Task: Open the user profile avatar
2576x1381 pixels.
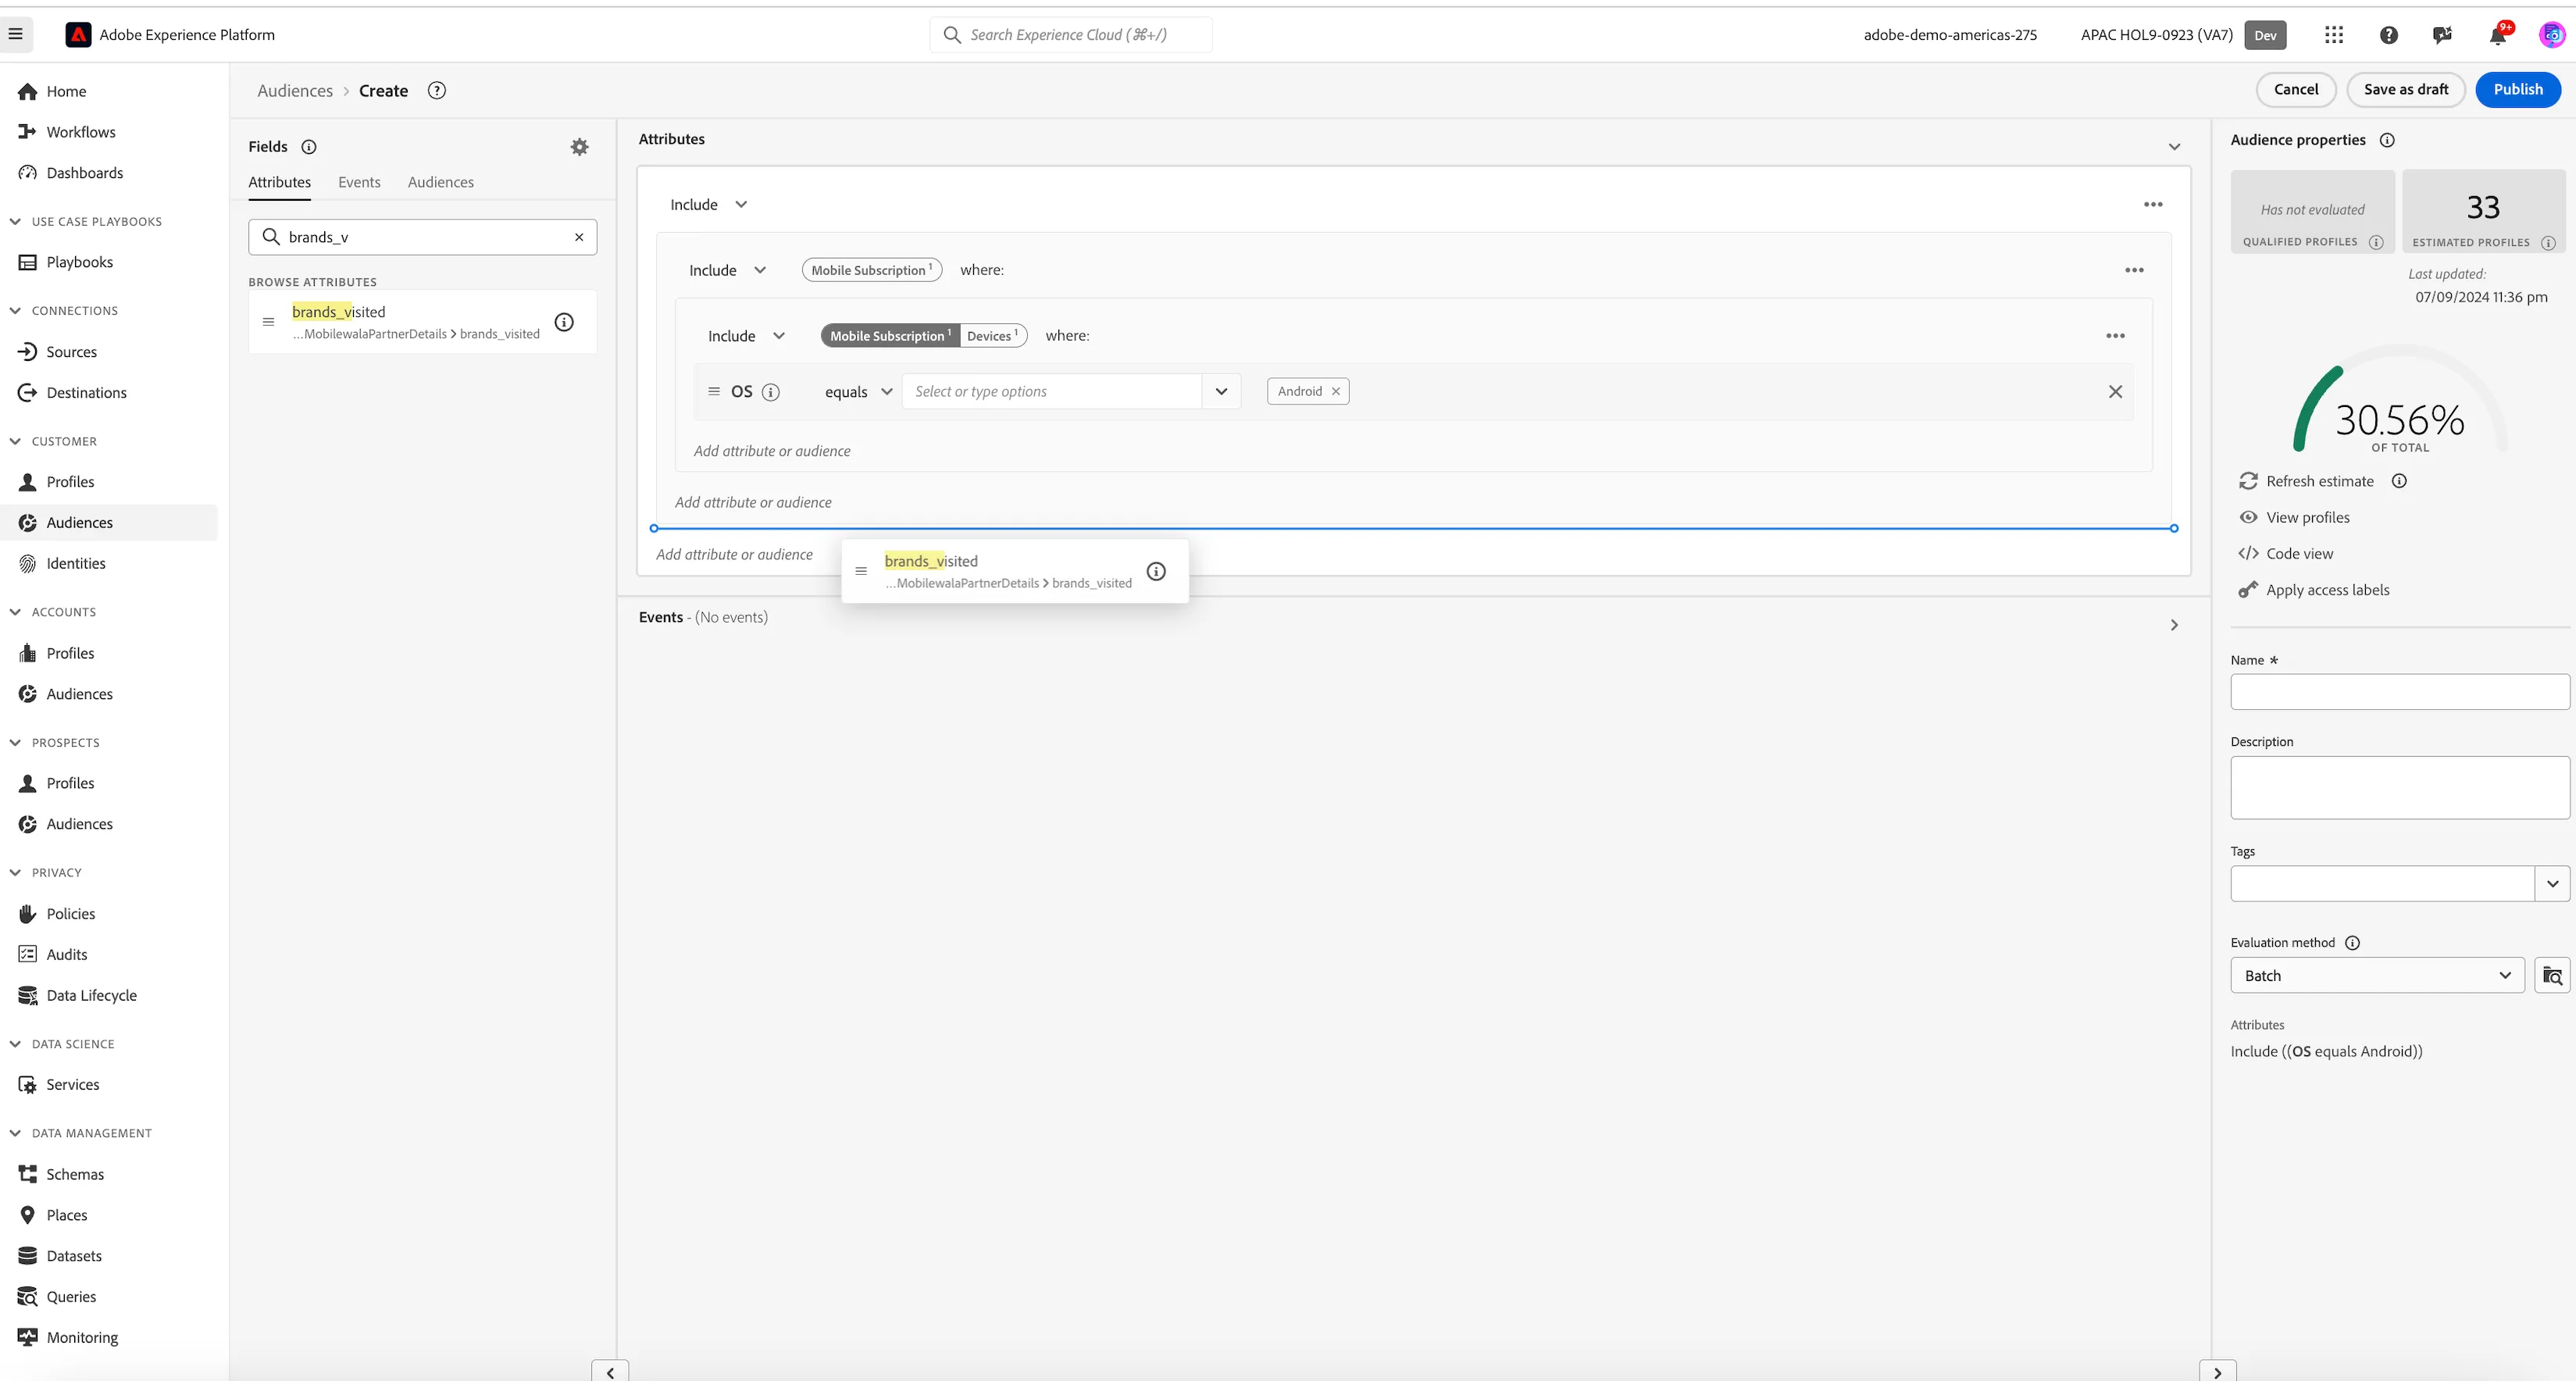Action: (2552, 35)
